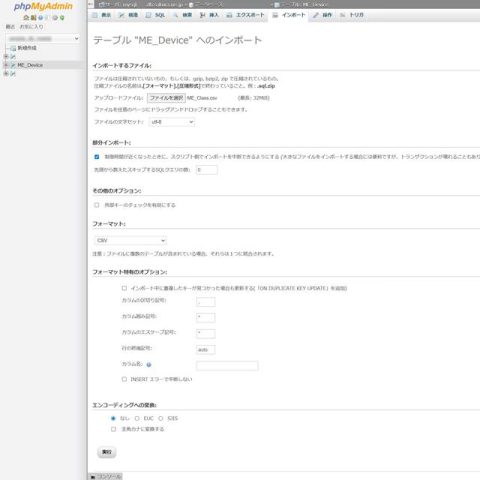This screenshot has width=480, height=480.
Task: Select the EUC encoding radio button
Action: coord(137,418)
